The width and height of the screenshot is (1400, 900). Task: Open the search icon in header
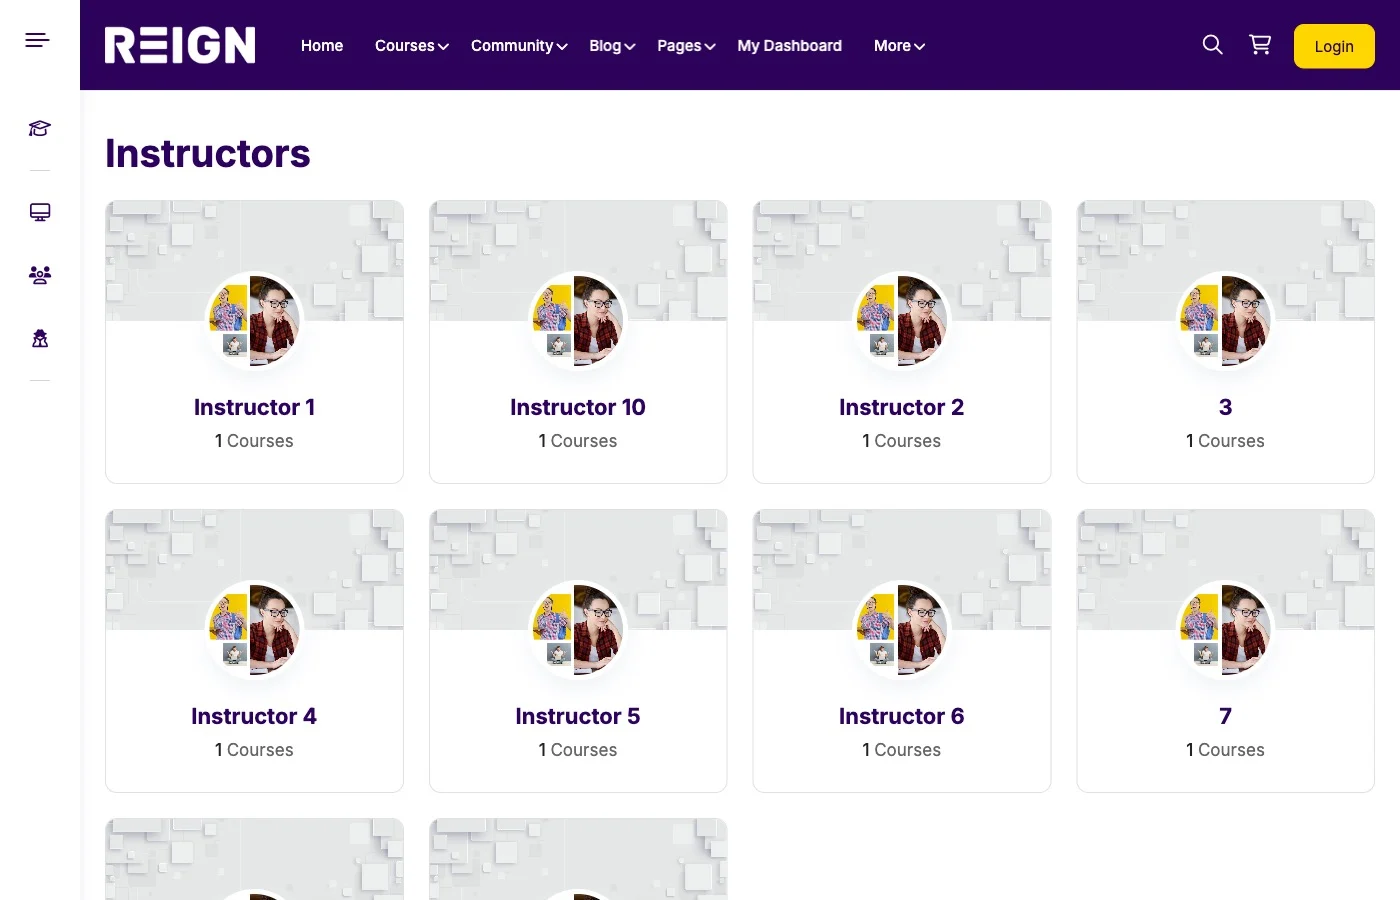(x=1212, y=45)
